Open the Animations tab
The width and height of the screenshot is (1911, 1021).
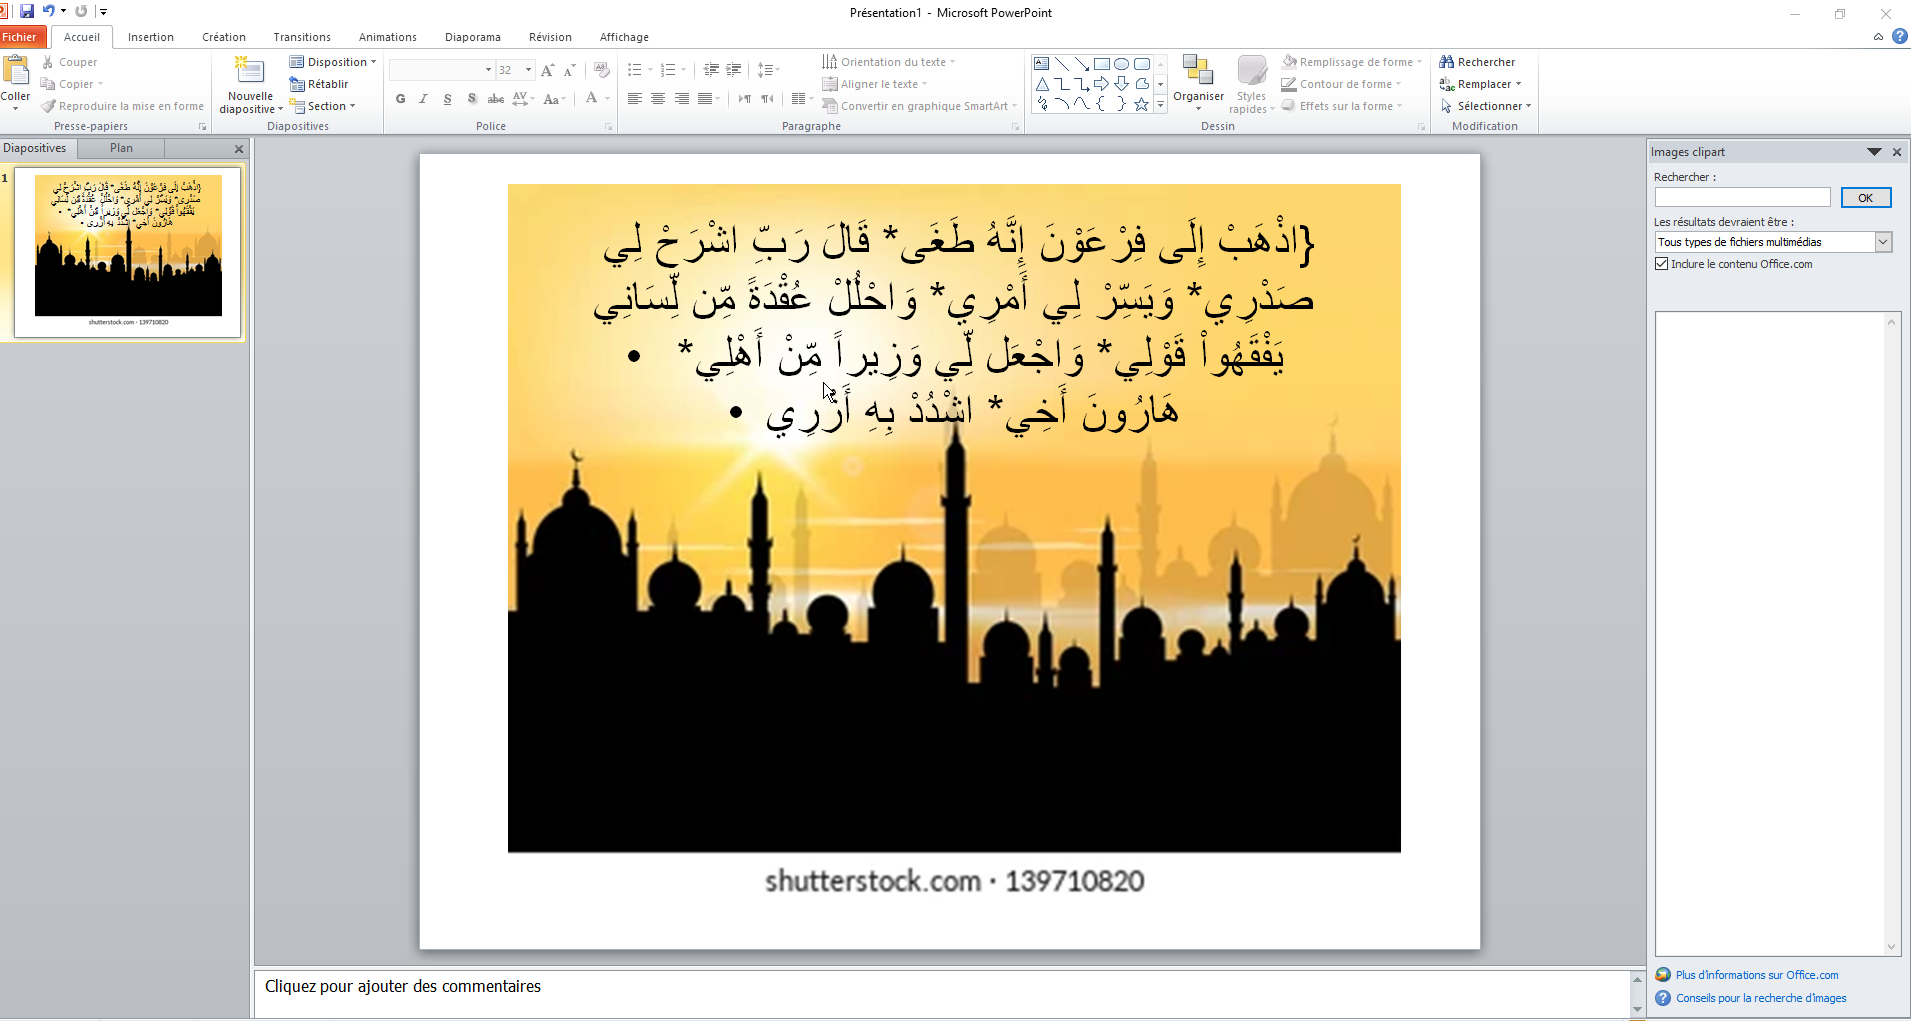[388, 37]
